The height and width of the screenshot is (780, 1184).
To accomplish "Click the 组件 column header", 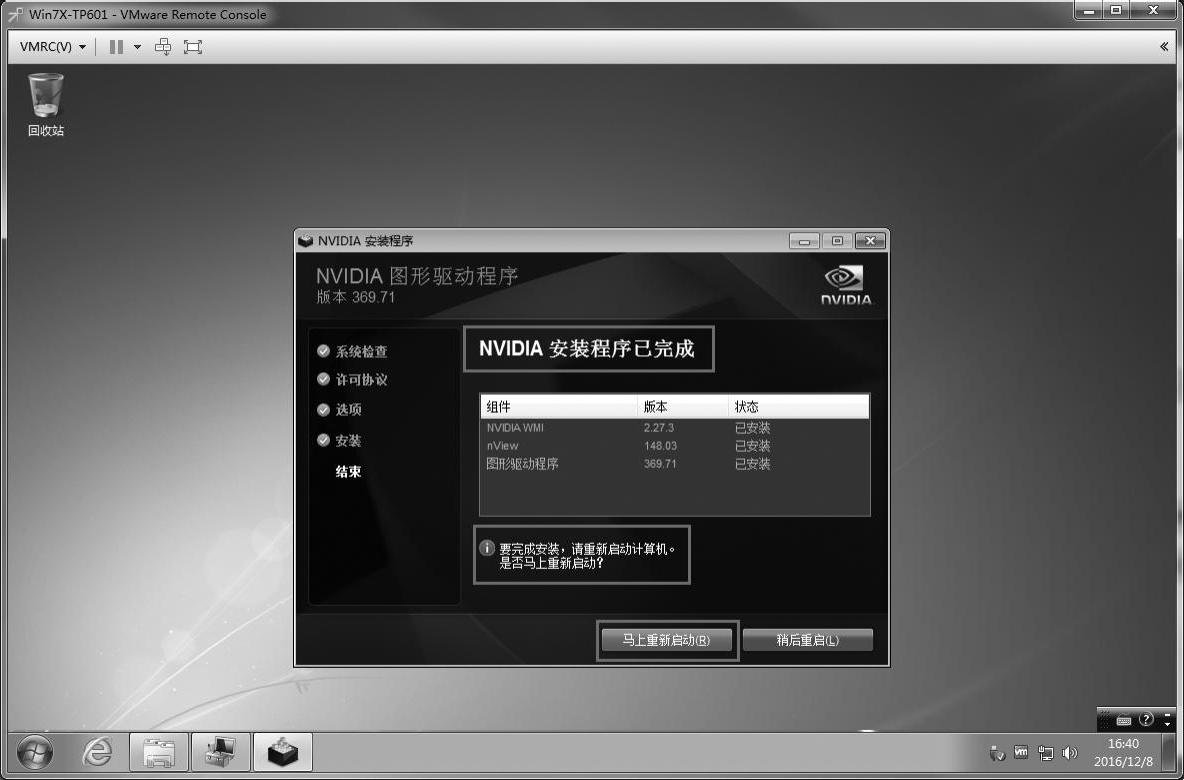I will (559, 407).
